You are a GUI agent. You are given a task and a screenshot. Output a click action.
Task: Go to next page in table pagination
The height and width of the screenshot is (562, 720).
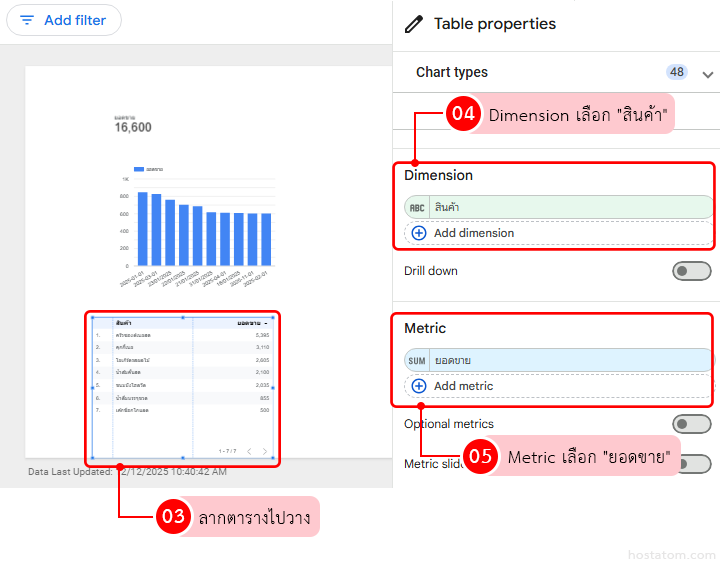pyautogui.click(x=265, y=451)
